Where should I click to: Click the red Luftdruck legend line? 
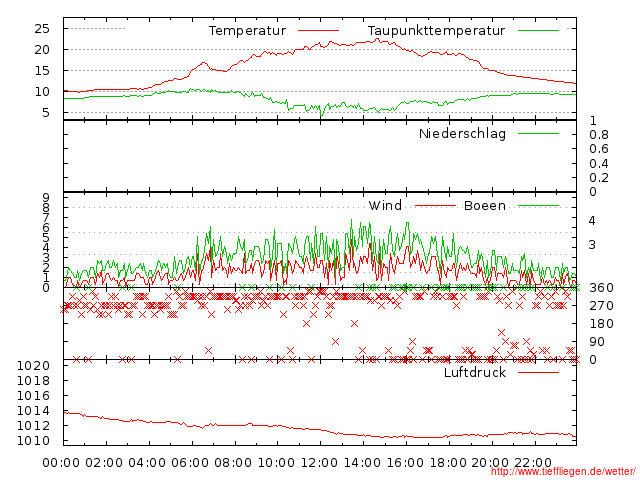coord(538,372)
